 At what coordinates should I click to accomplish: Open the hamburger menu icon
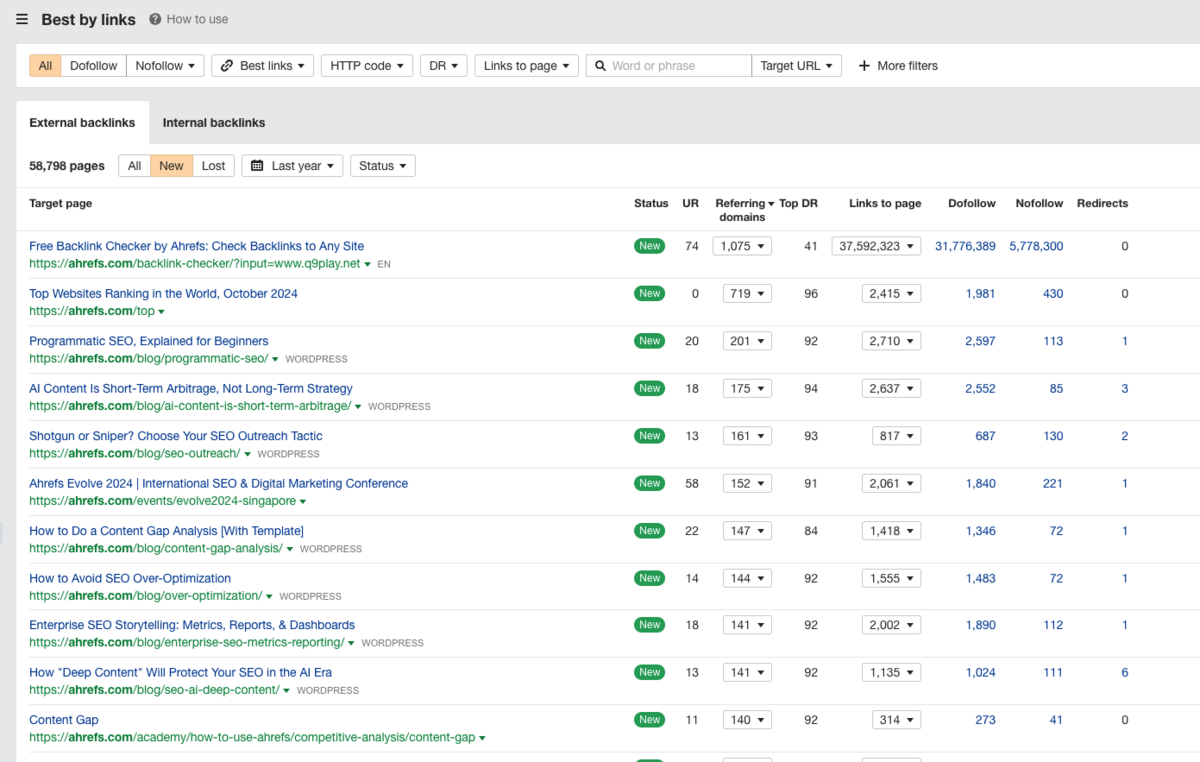22,19
